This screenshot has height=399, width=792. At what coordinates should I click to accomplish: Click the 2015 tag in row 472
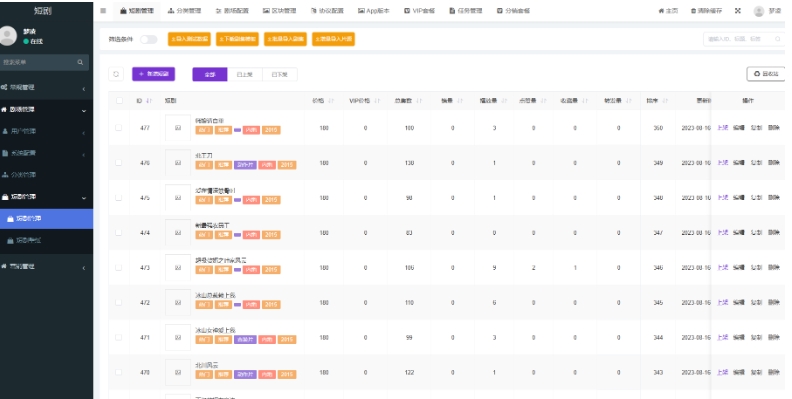[x=271, y=305]
